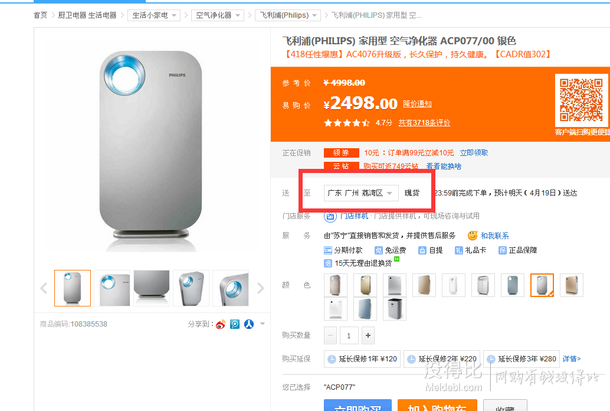610x411 pixels.
Task: Show previous product thumbnails arrow
Action: click(44, 288)
